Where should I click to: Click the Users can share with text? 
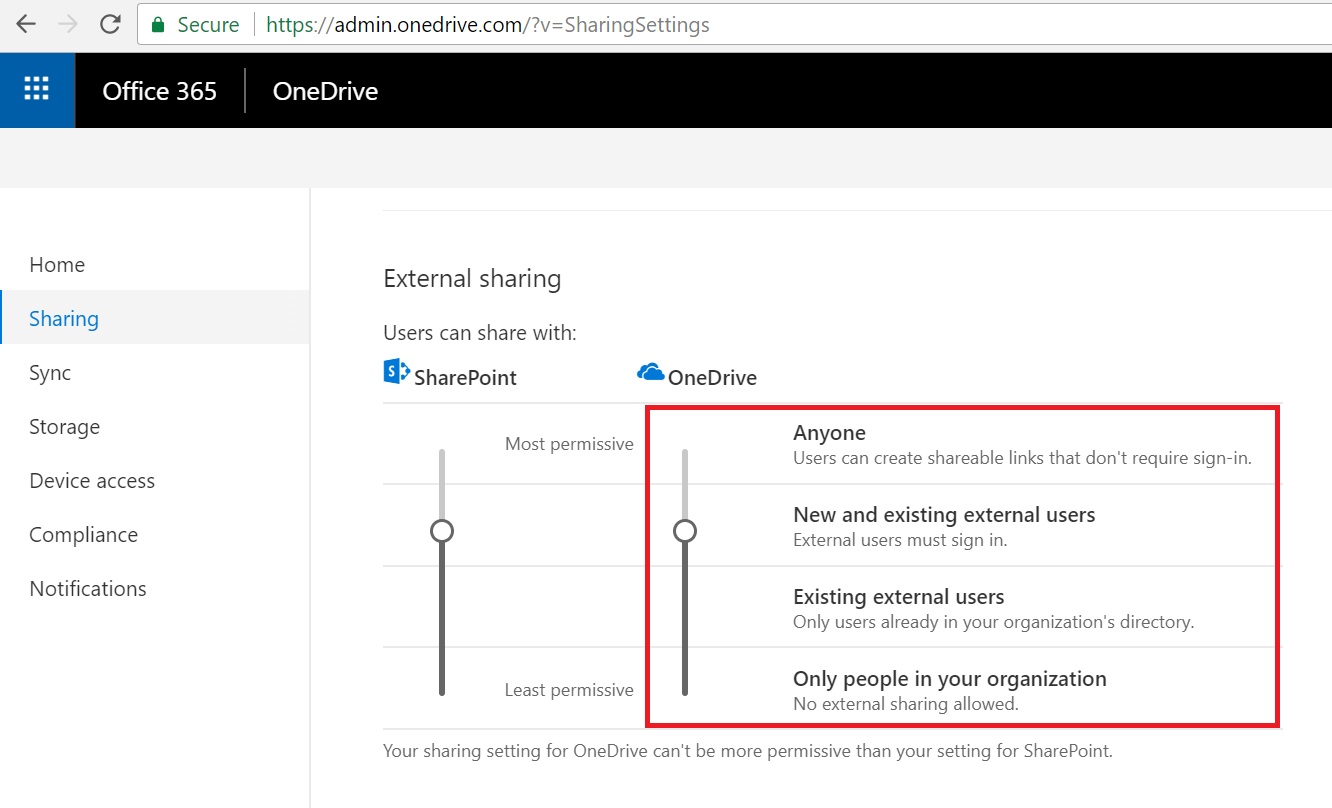[480, 333]
